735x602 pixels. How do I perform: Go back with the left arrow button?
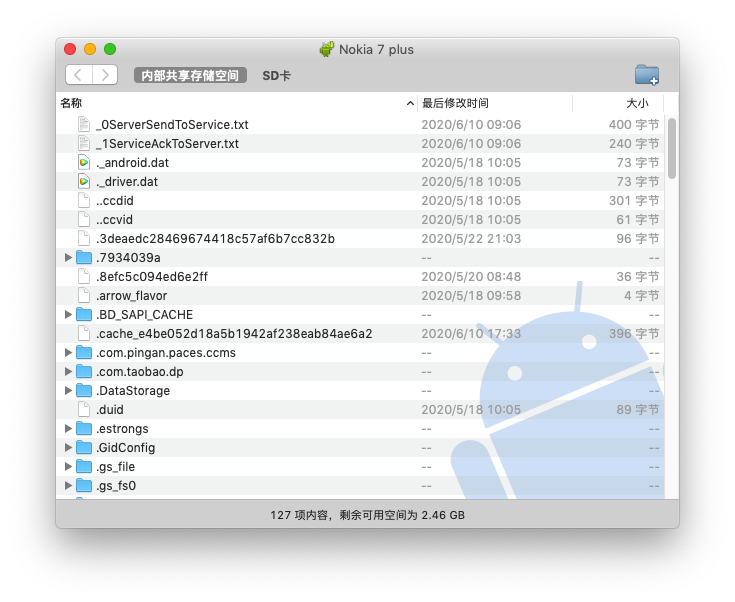(79, 75)
